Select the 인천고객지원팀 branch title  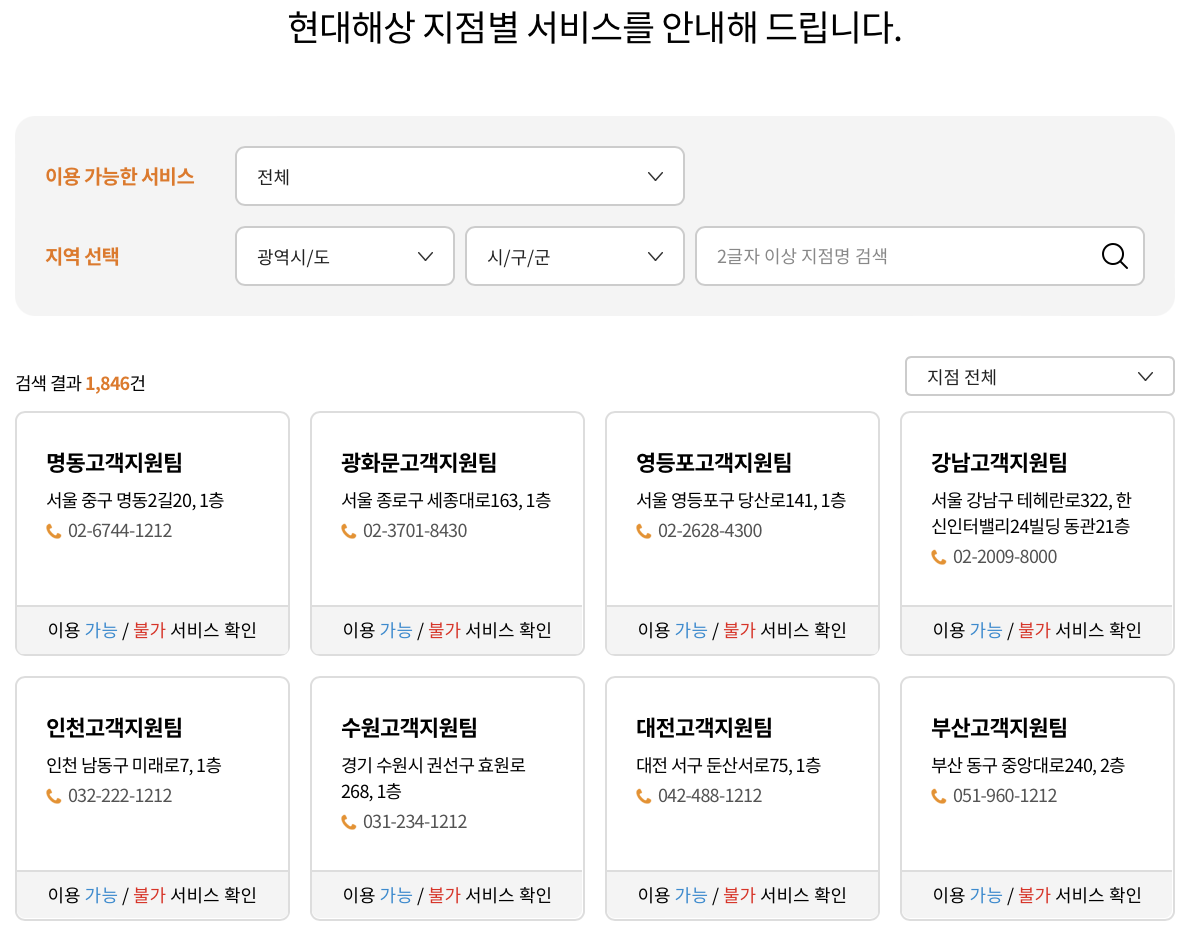click(x=114, y=727)
